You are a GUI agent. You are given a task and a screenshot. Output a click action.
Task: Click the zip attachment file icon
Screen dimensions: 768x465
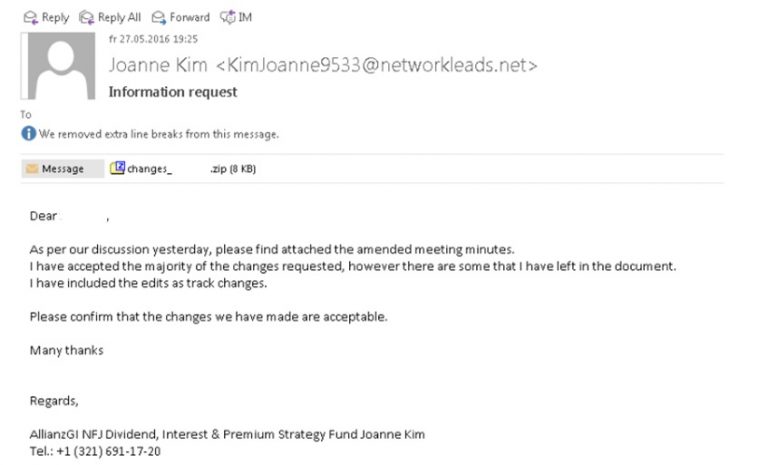tap(117, 168)
